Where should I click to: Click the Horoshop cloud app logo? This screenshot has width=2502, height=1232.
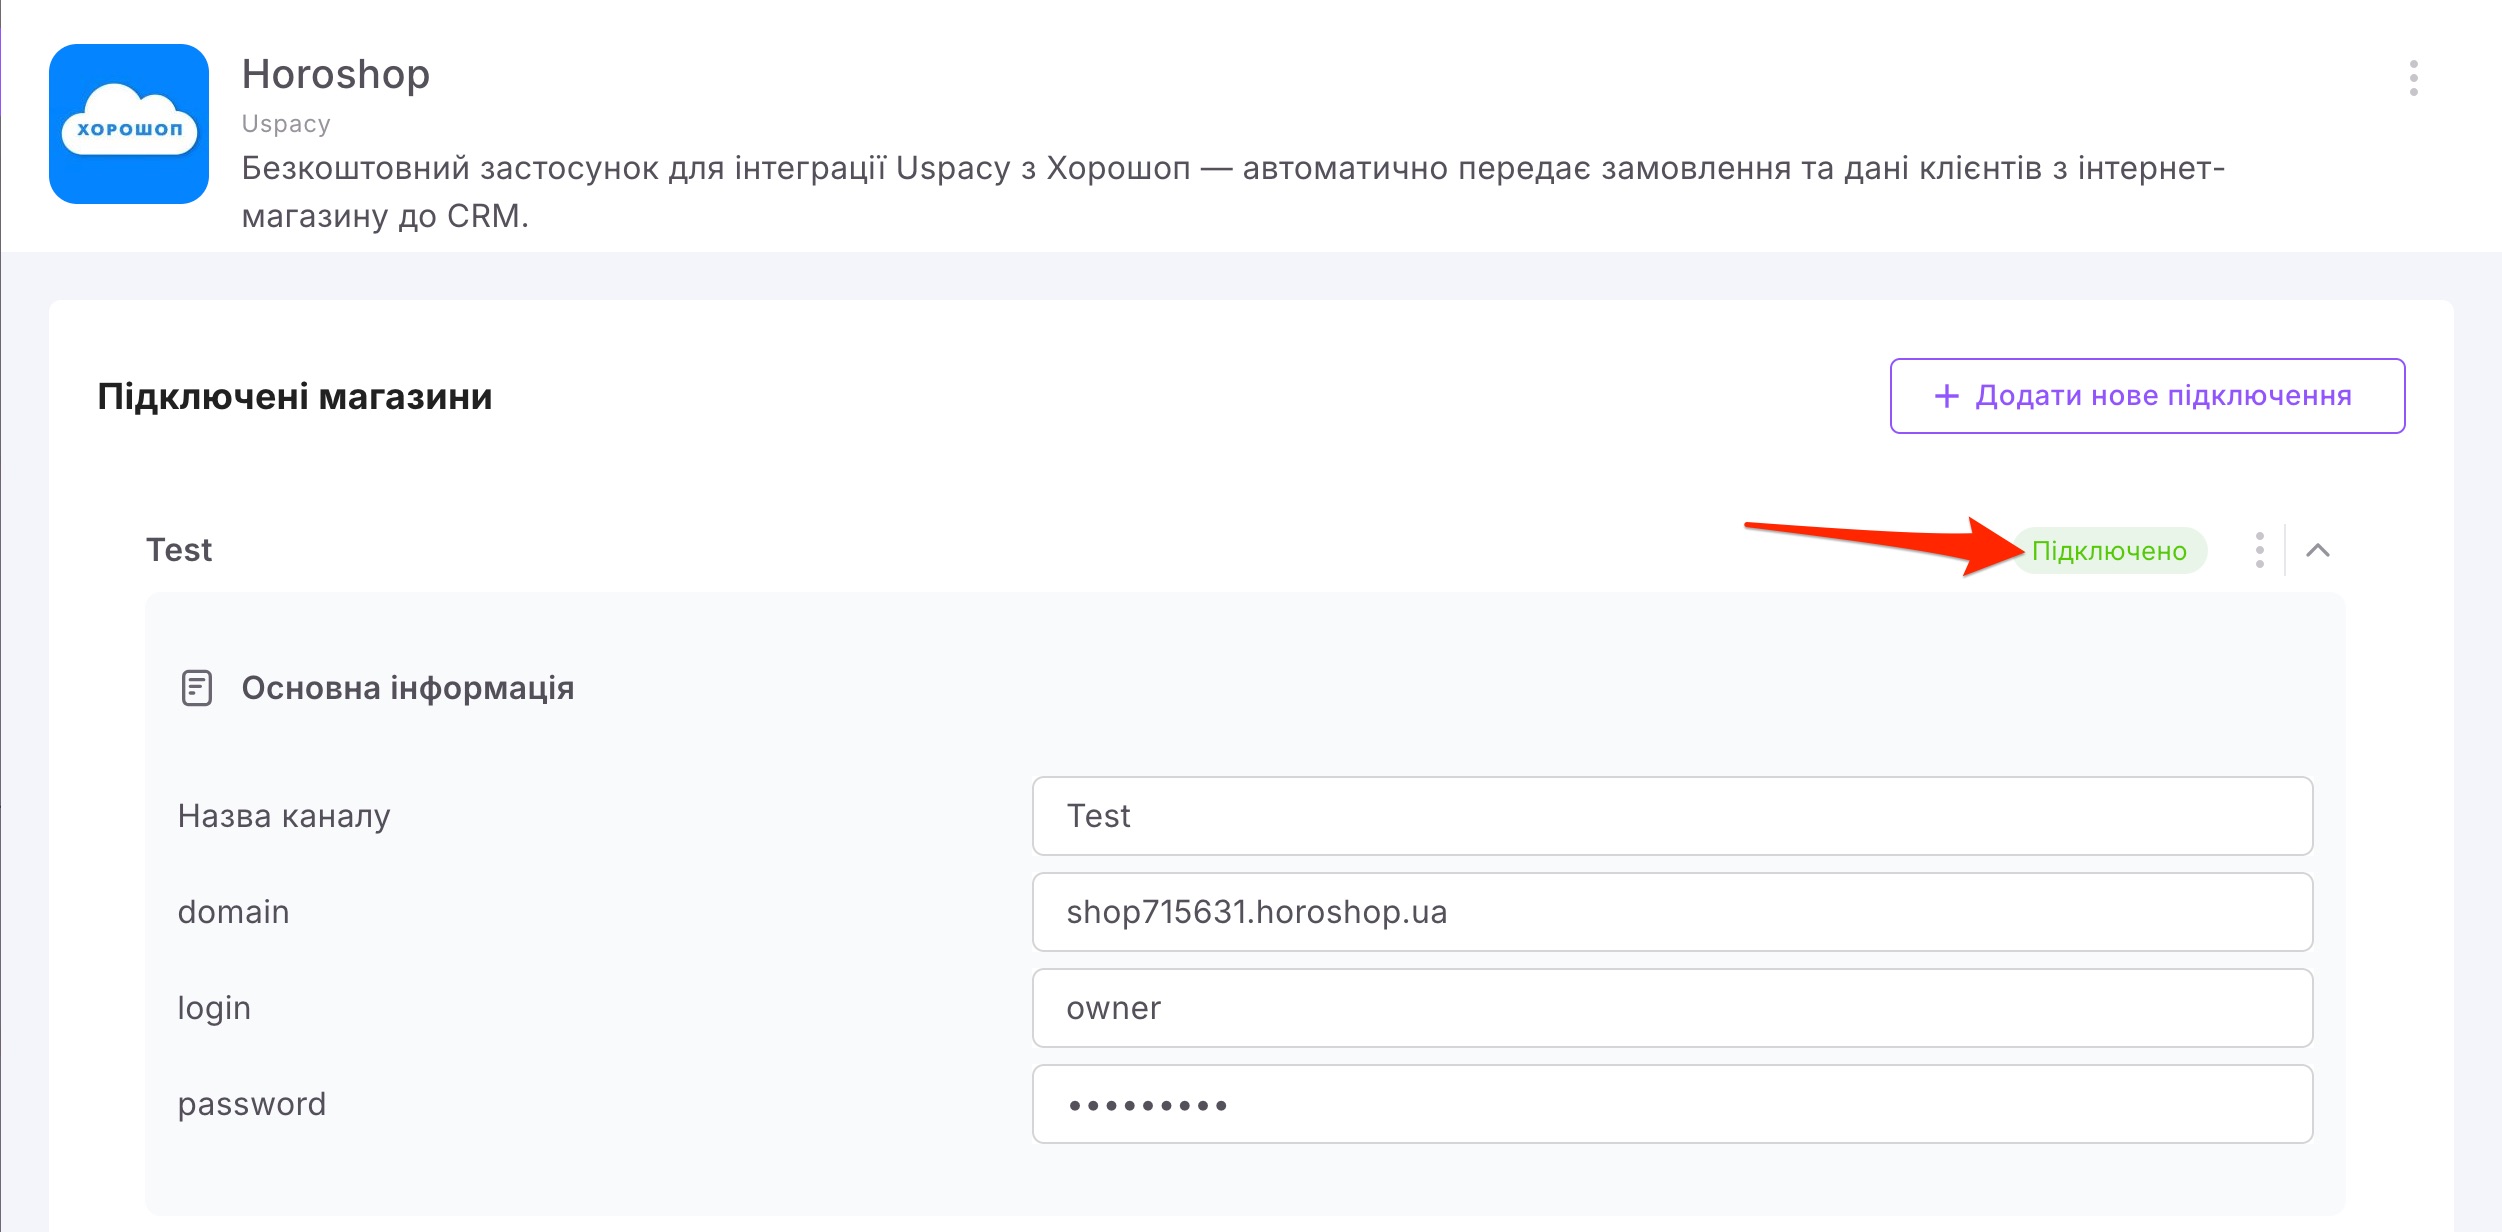click(x=129, y=124)
